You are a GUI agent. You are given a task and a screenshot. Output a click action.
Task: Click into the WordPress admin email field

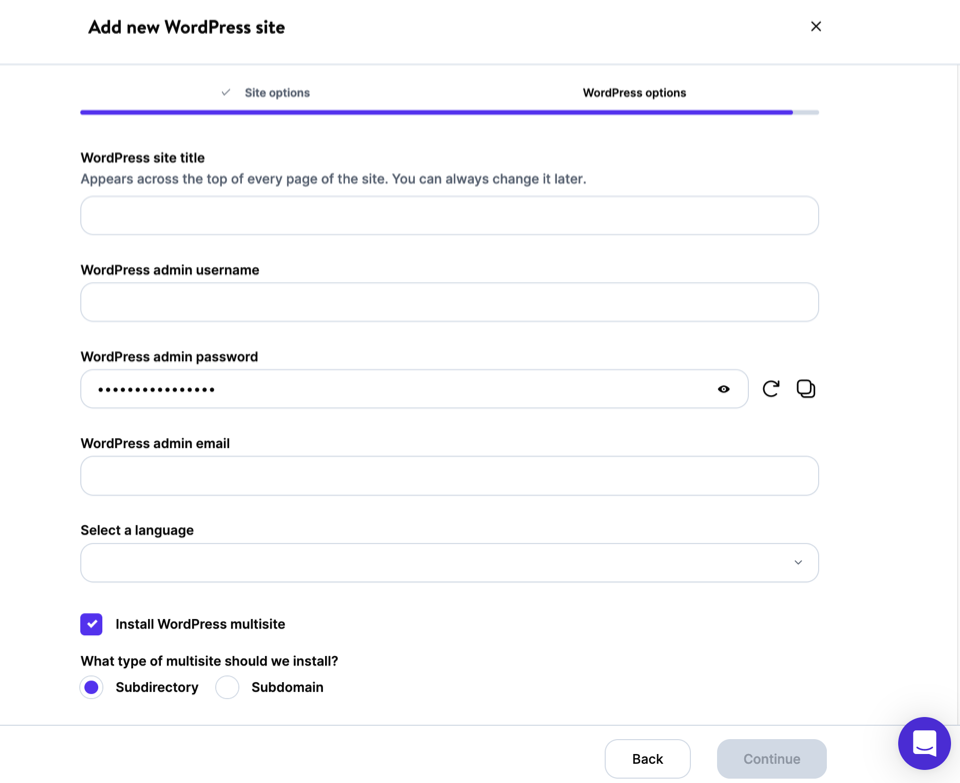click(449, 476)
